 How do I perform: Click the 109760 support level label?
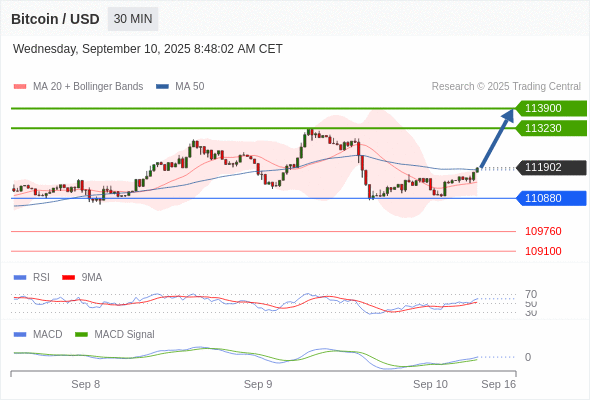click(x=543, y=231)
